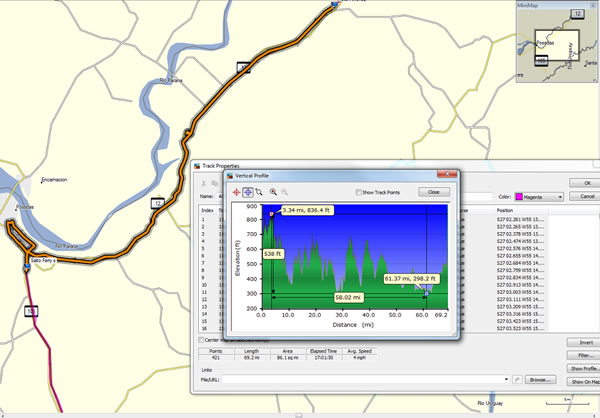Toggle the Center map on selected items checkbox
600x418 pixels.
click(201, 340)
